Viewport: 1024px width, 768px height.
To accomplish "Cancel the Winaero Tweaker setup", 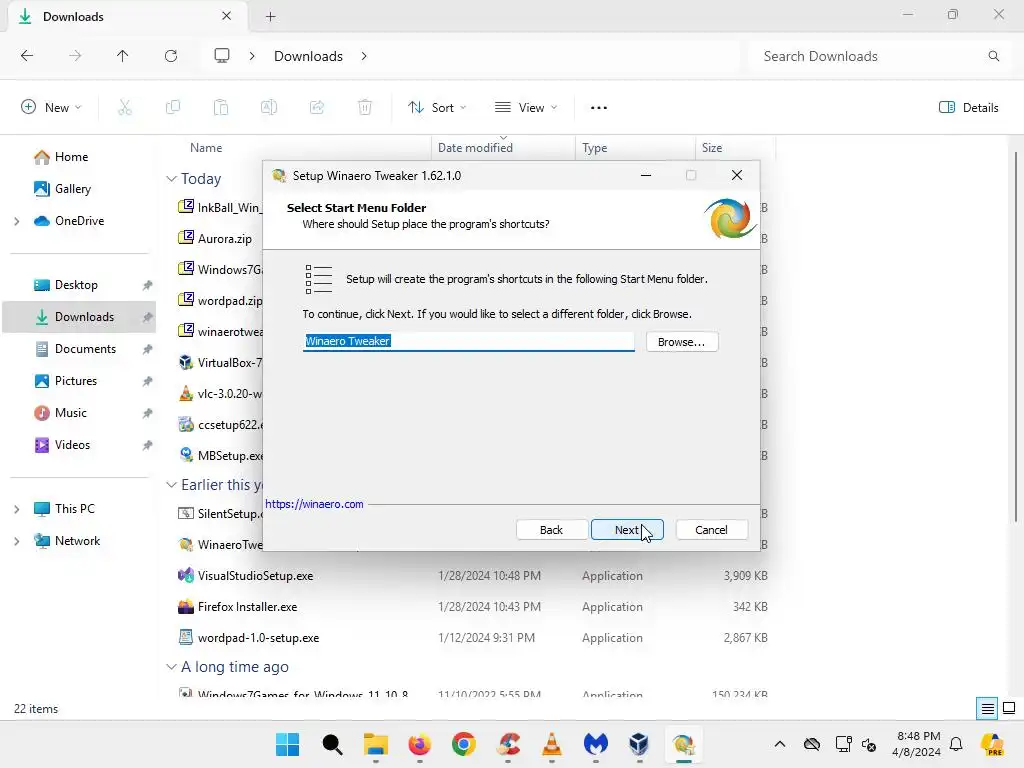I will pyautogui.click(x=711, y=530).
